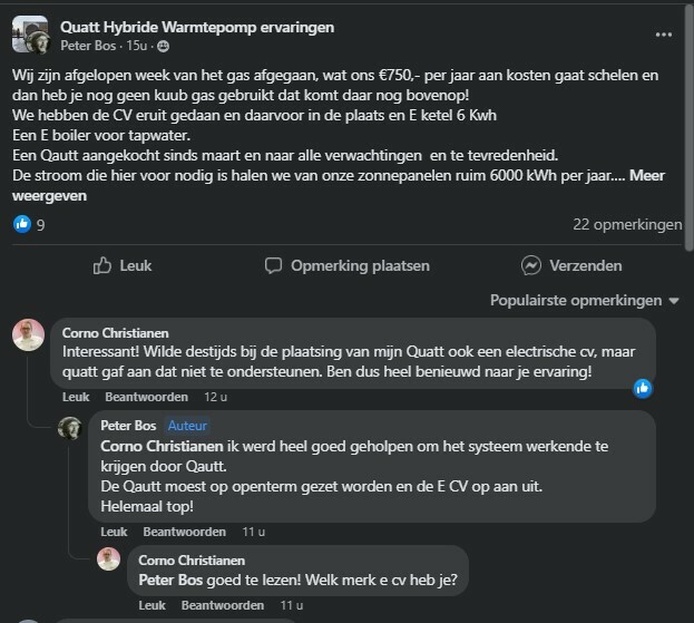Click the Opmerking plaatsen comment button

[347, 265]
